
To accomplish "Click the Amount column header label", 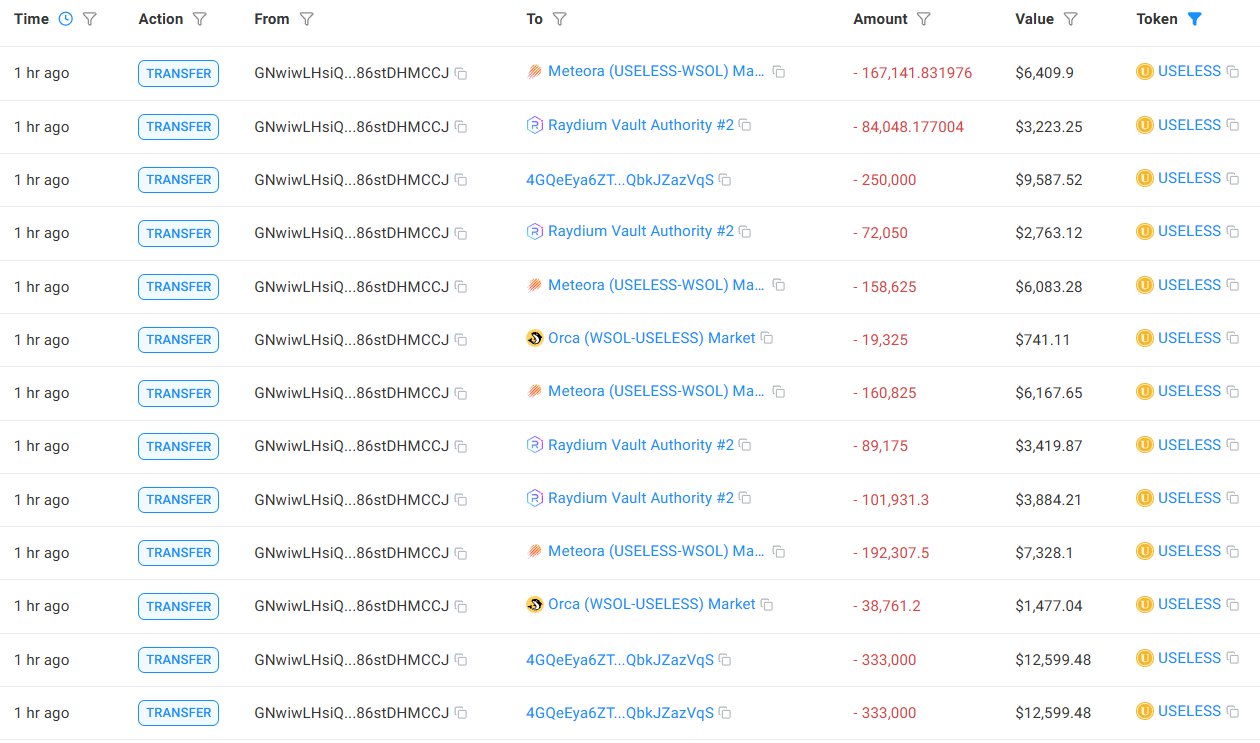I will tap(880, 19).
